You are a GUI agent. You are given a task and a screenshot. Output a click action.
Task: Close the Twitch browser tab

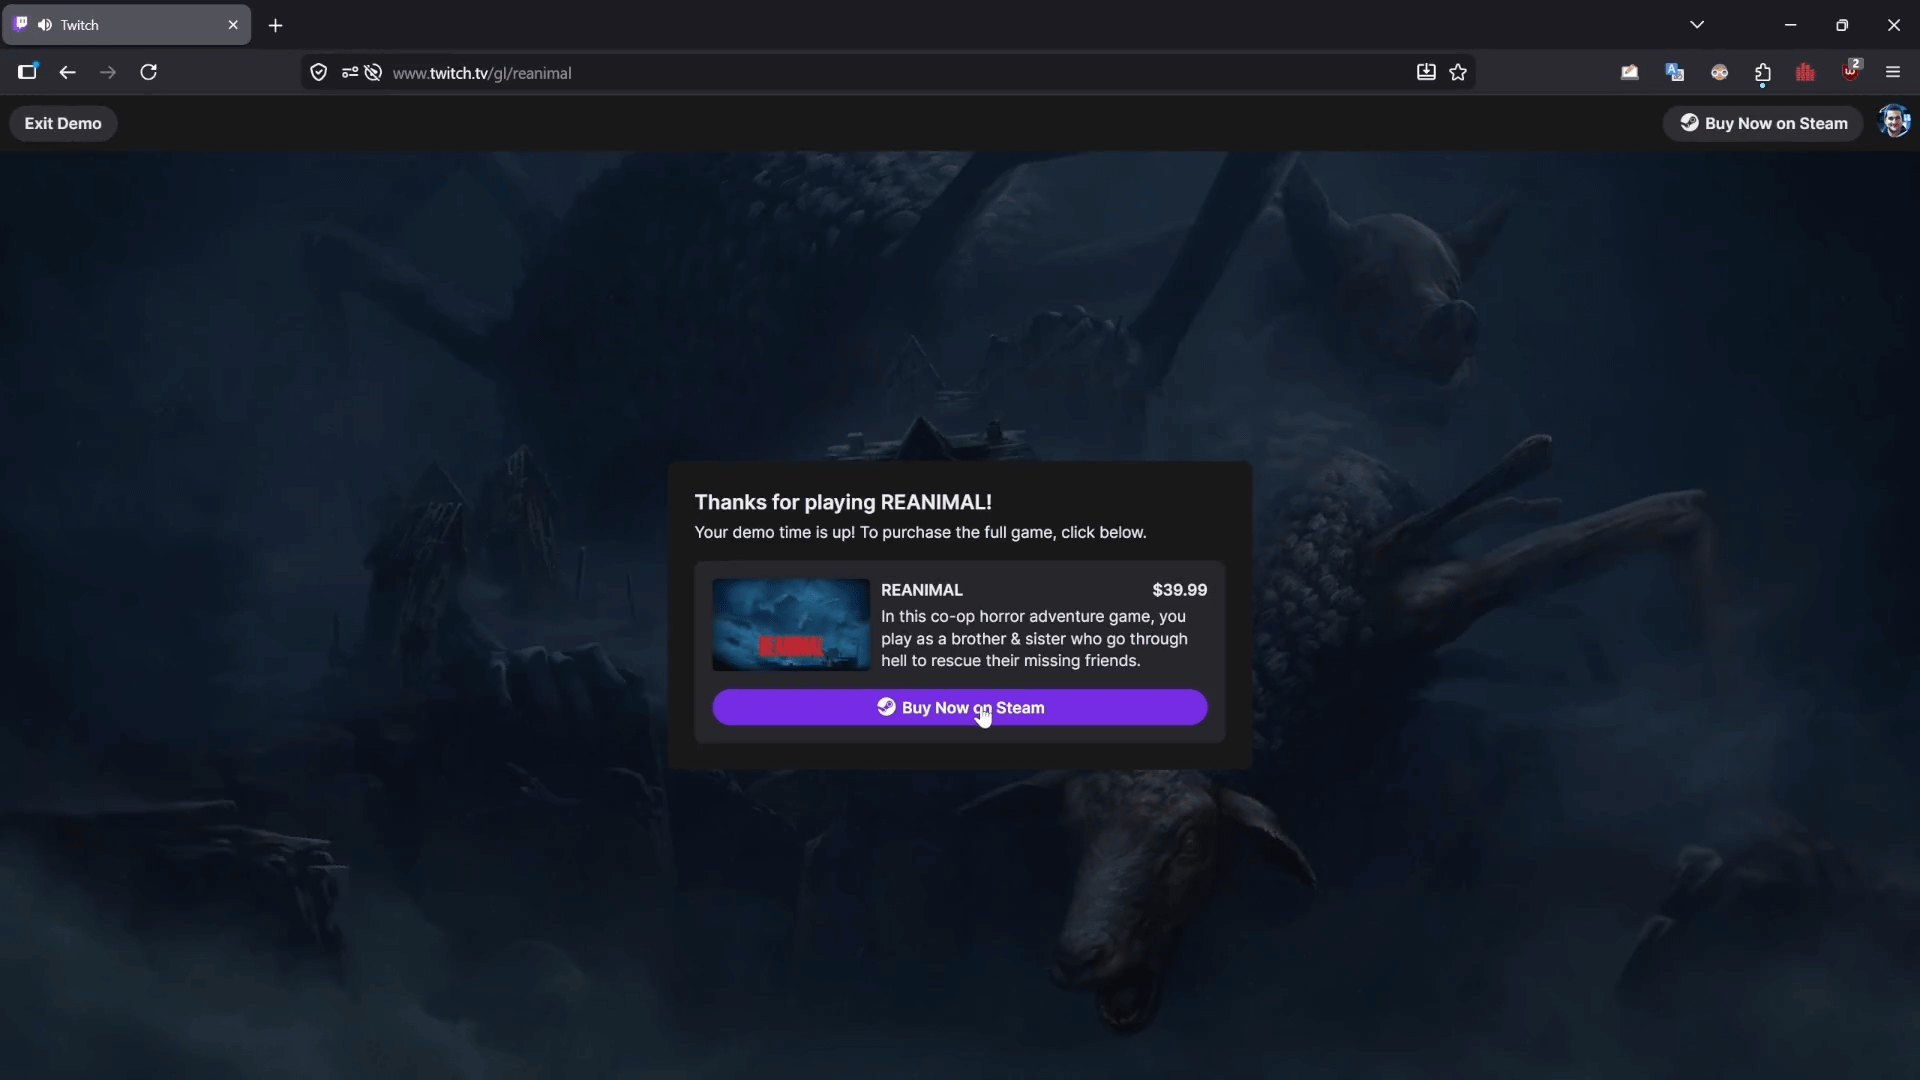[233, 25]
